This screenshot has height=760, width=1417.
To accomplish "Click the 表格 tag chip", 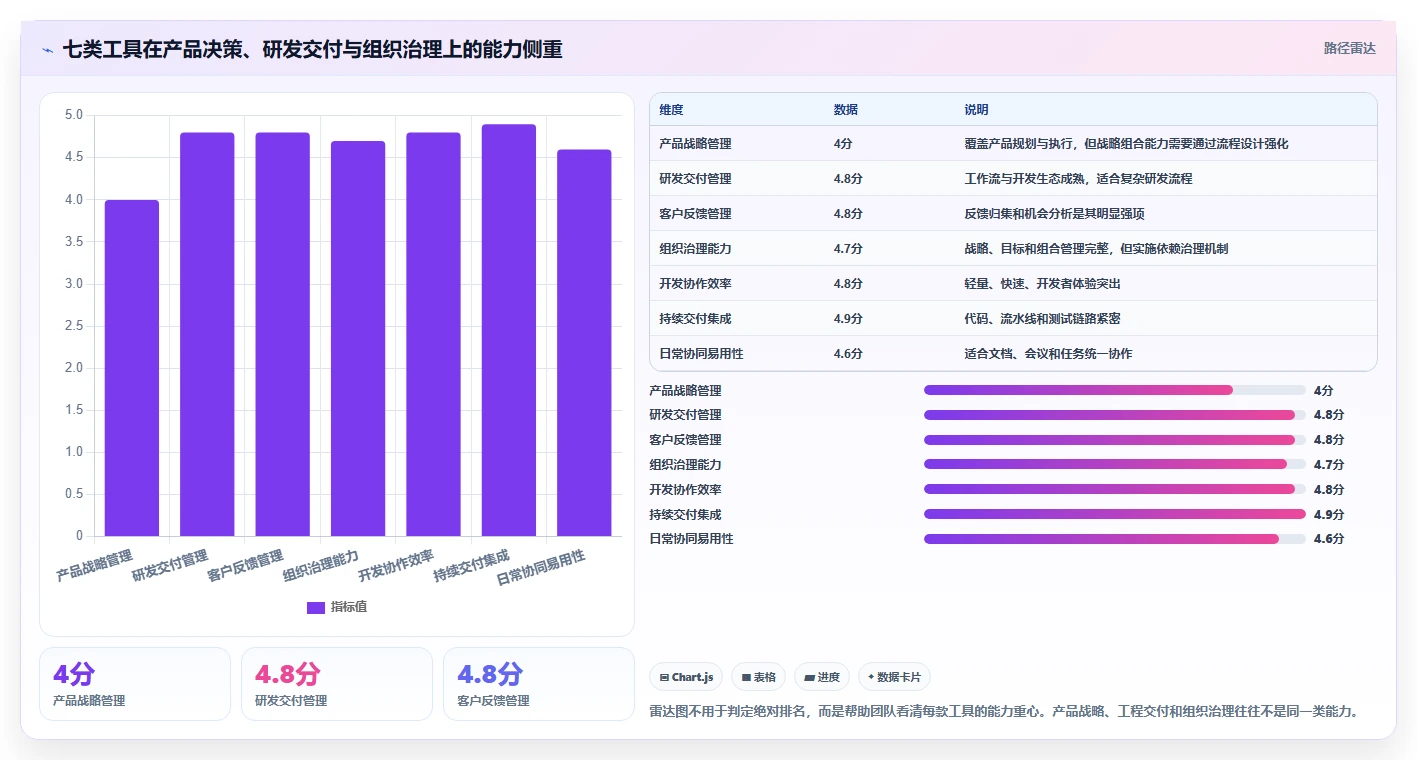I will (759, 677).
